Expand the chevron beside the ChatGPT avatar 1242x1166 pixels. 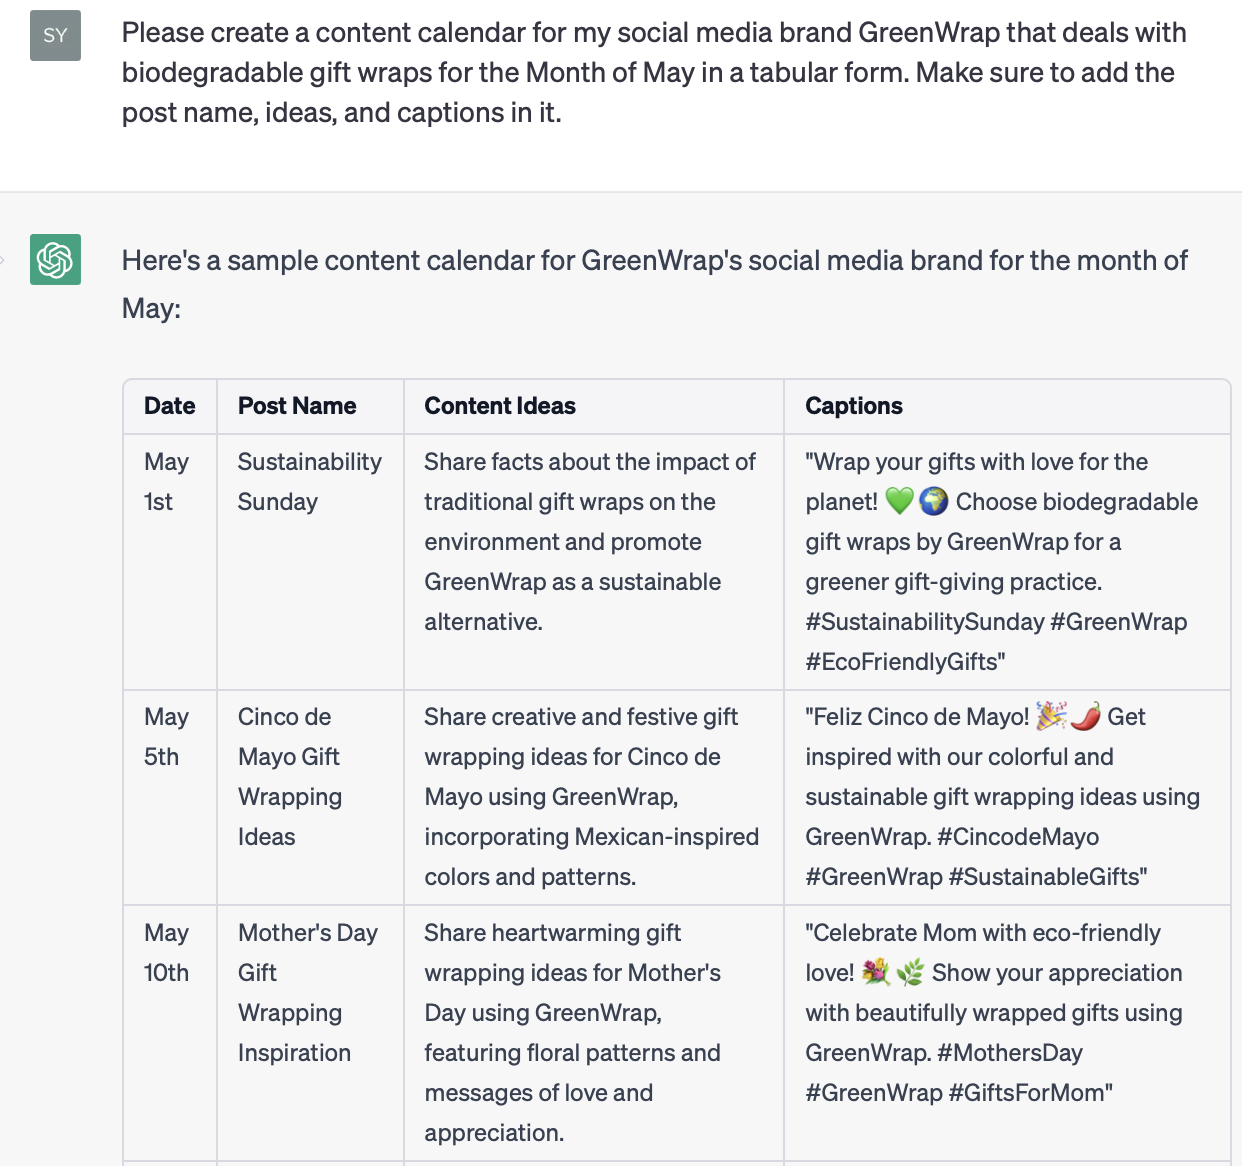6,260
